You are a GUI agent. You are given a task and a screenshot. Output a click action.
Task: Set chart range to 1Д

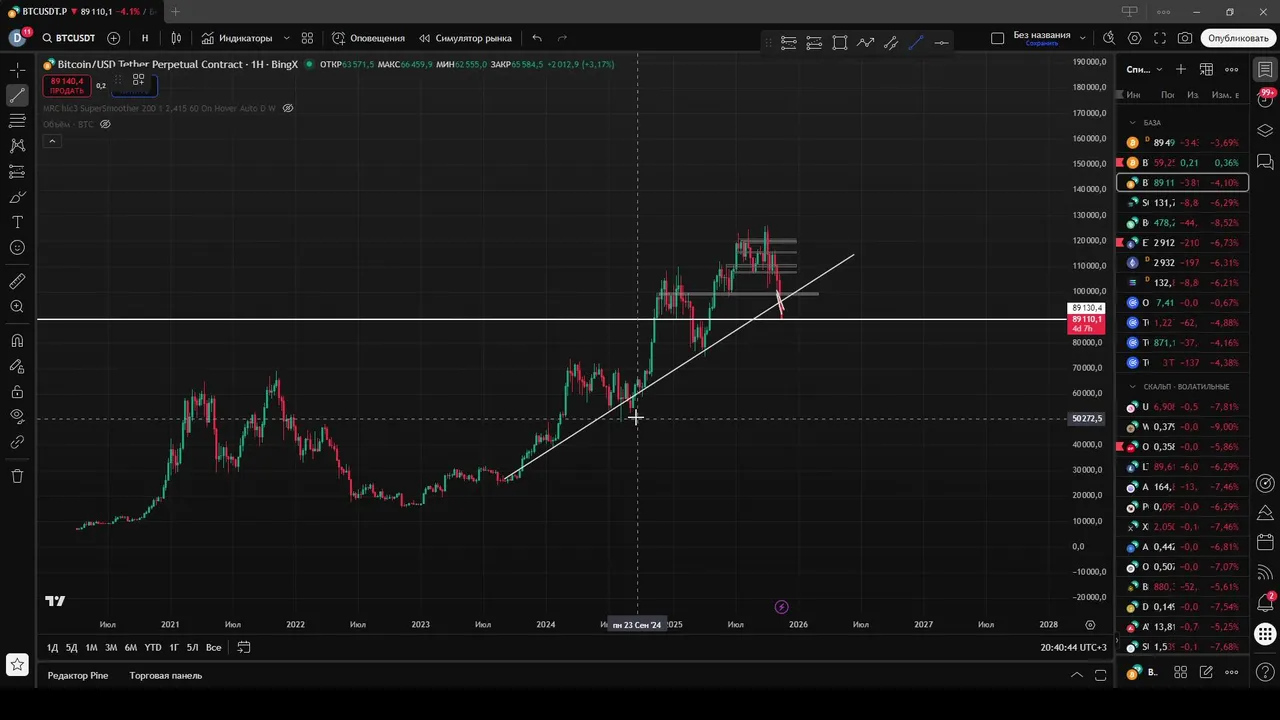52,648
